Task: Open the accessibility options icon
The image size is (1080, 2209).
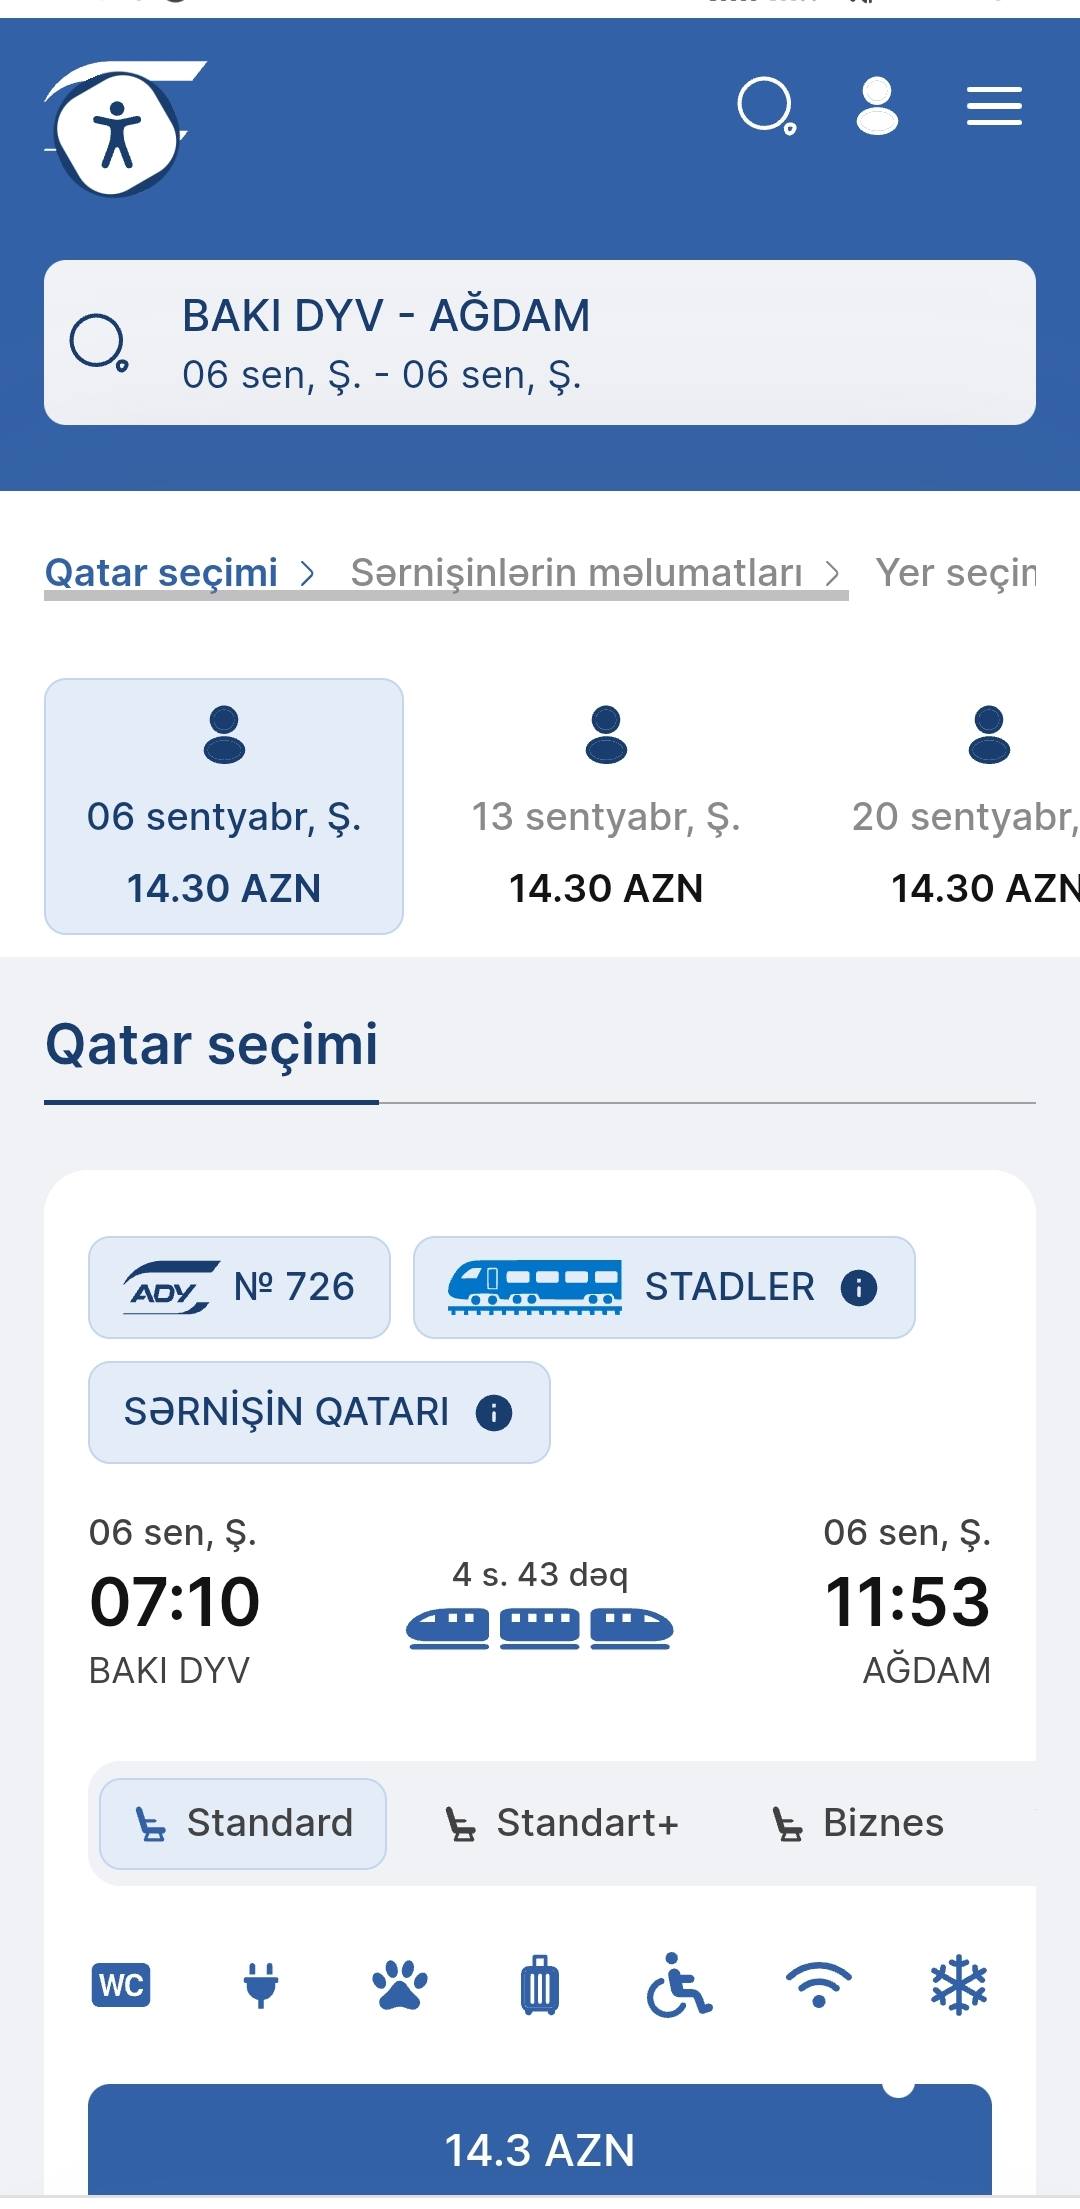Action: coord(118,132)
